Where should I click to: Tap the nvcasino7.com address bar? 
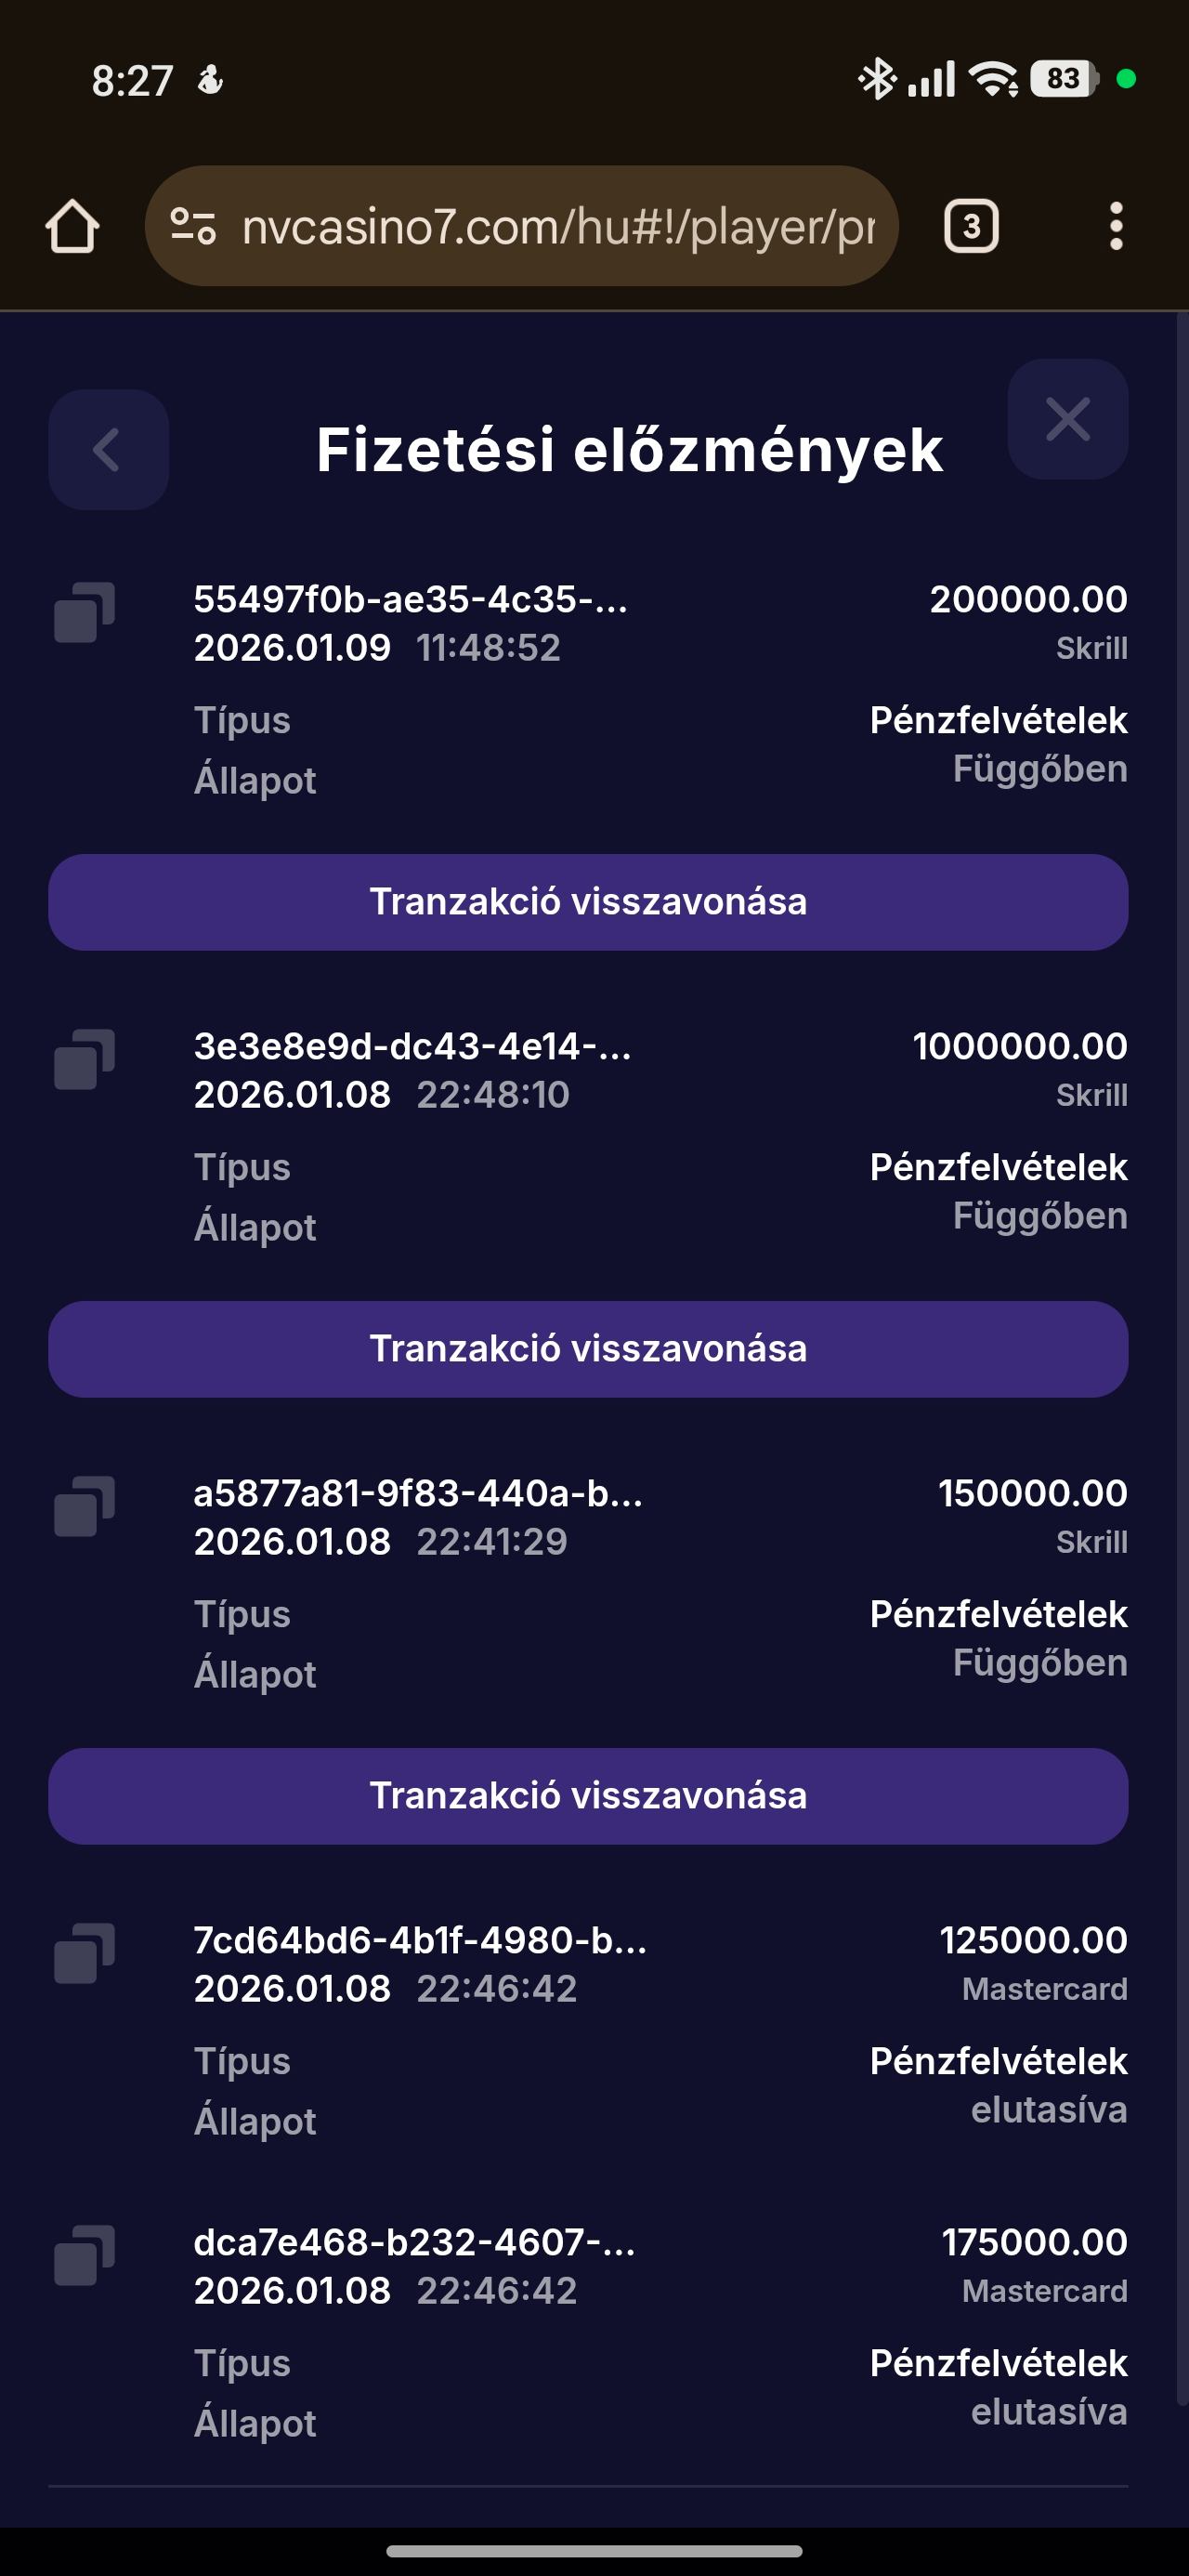(558, 226)
